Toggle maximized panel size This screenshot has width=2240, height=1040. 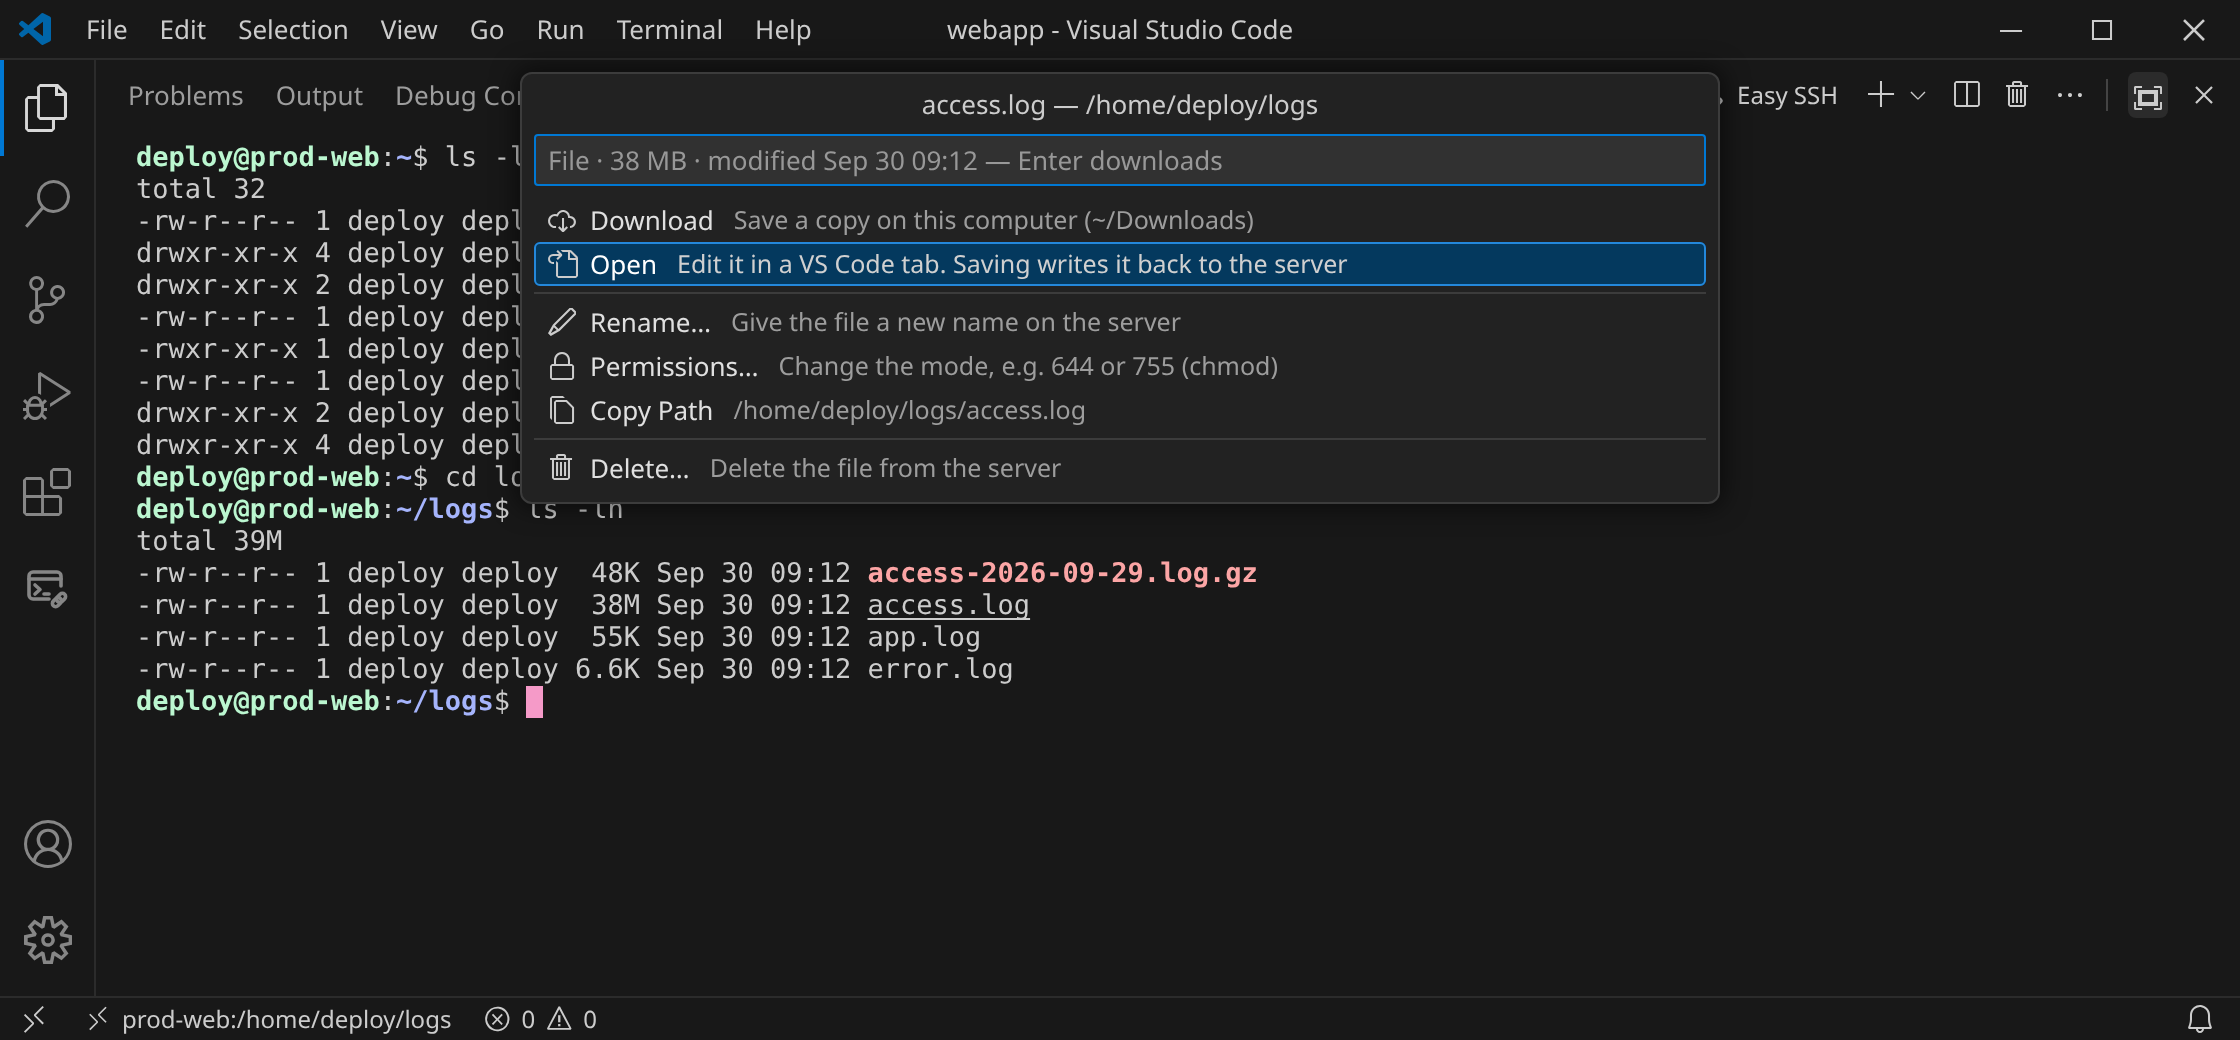(x=2147, y=96)
